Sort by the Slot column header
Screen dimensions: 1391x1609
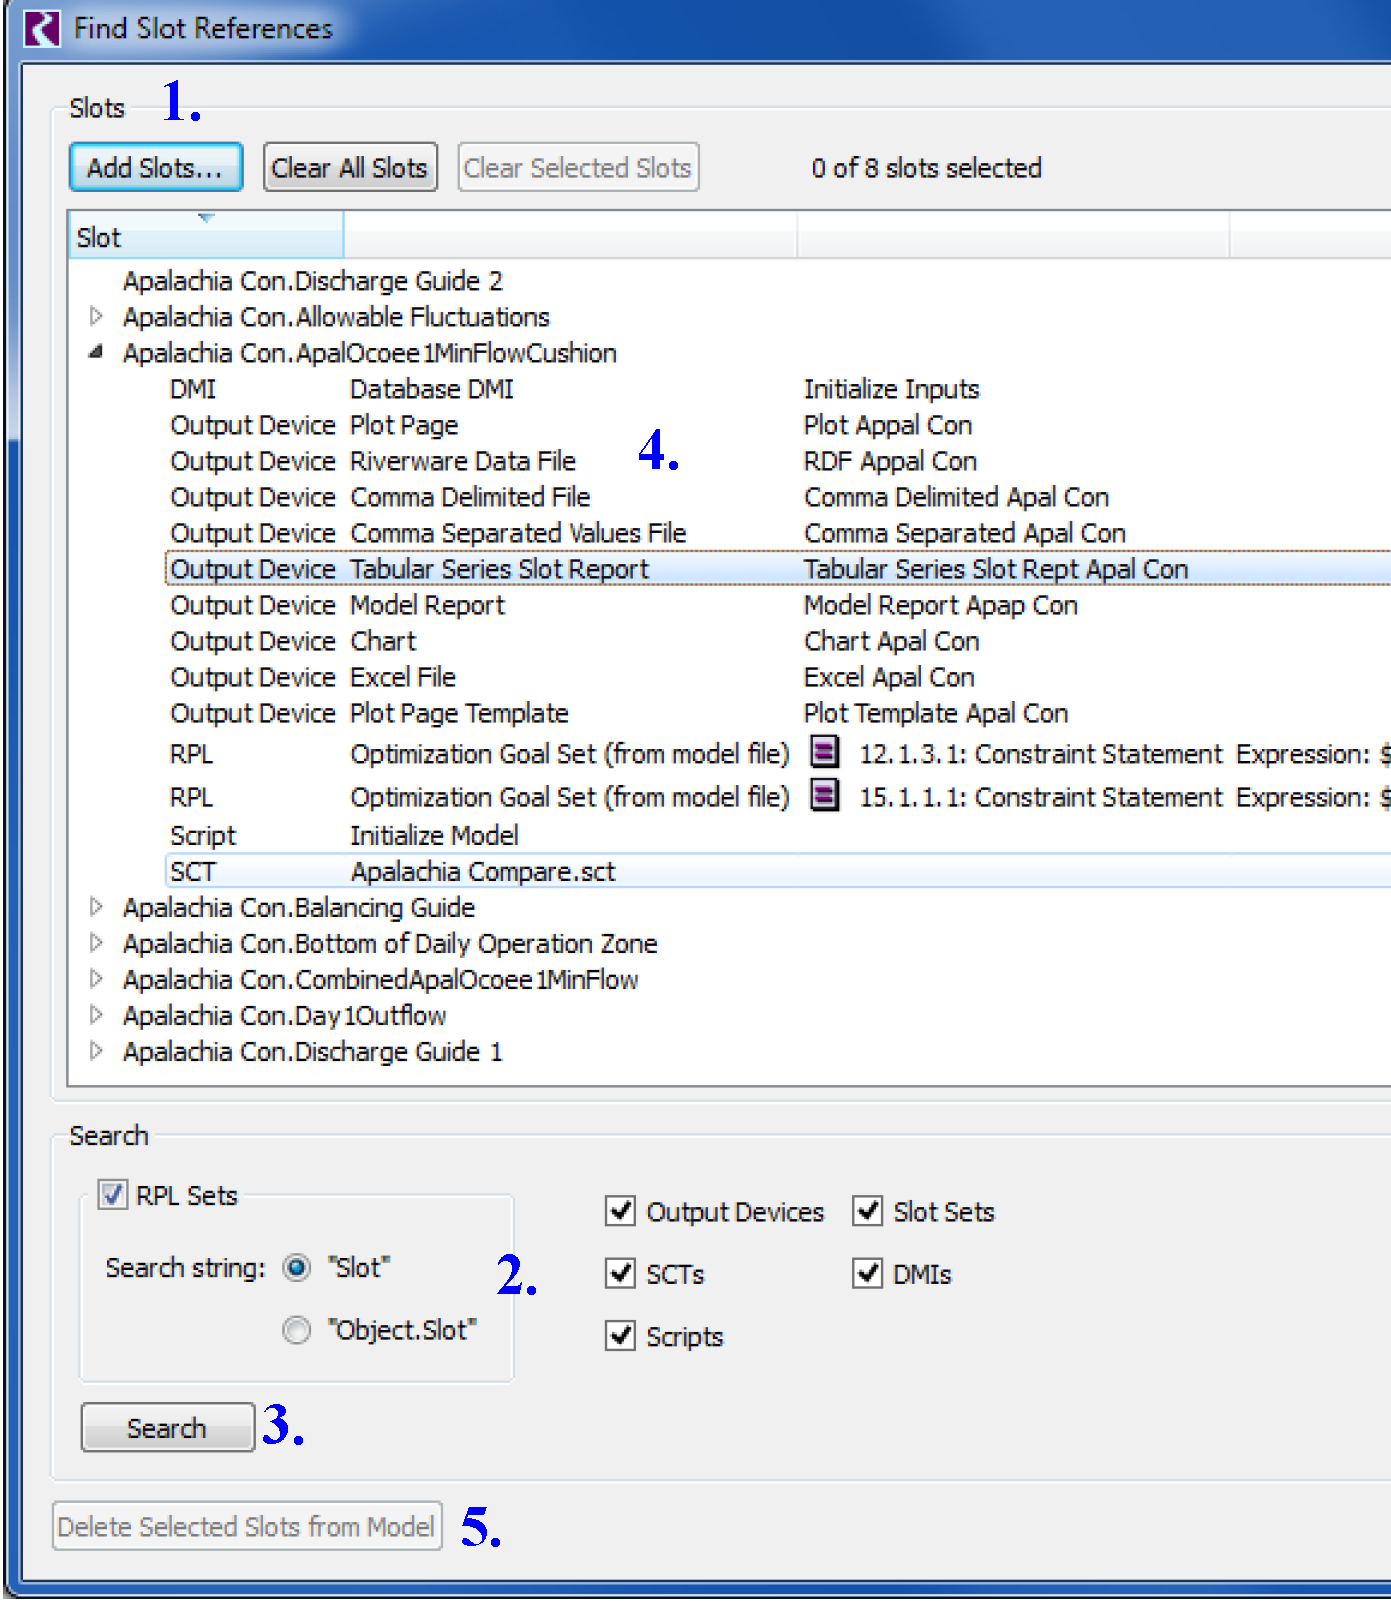[x=205, y=238]
